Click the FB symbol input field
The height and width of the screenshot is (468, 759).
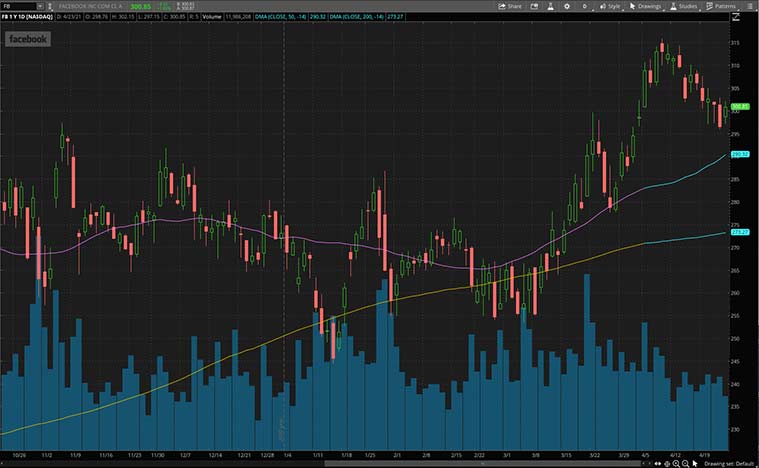click(18, 6)
